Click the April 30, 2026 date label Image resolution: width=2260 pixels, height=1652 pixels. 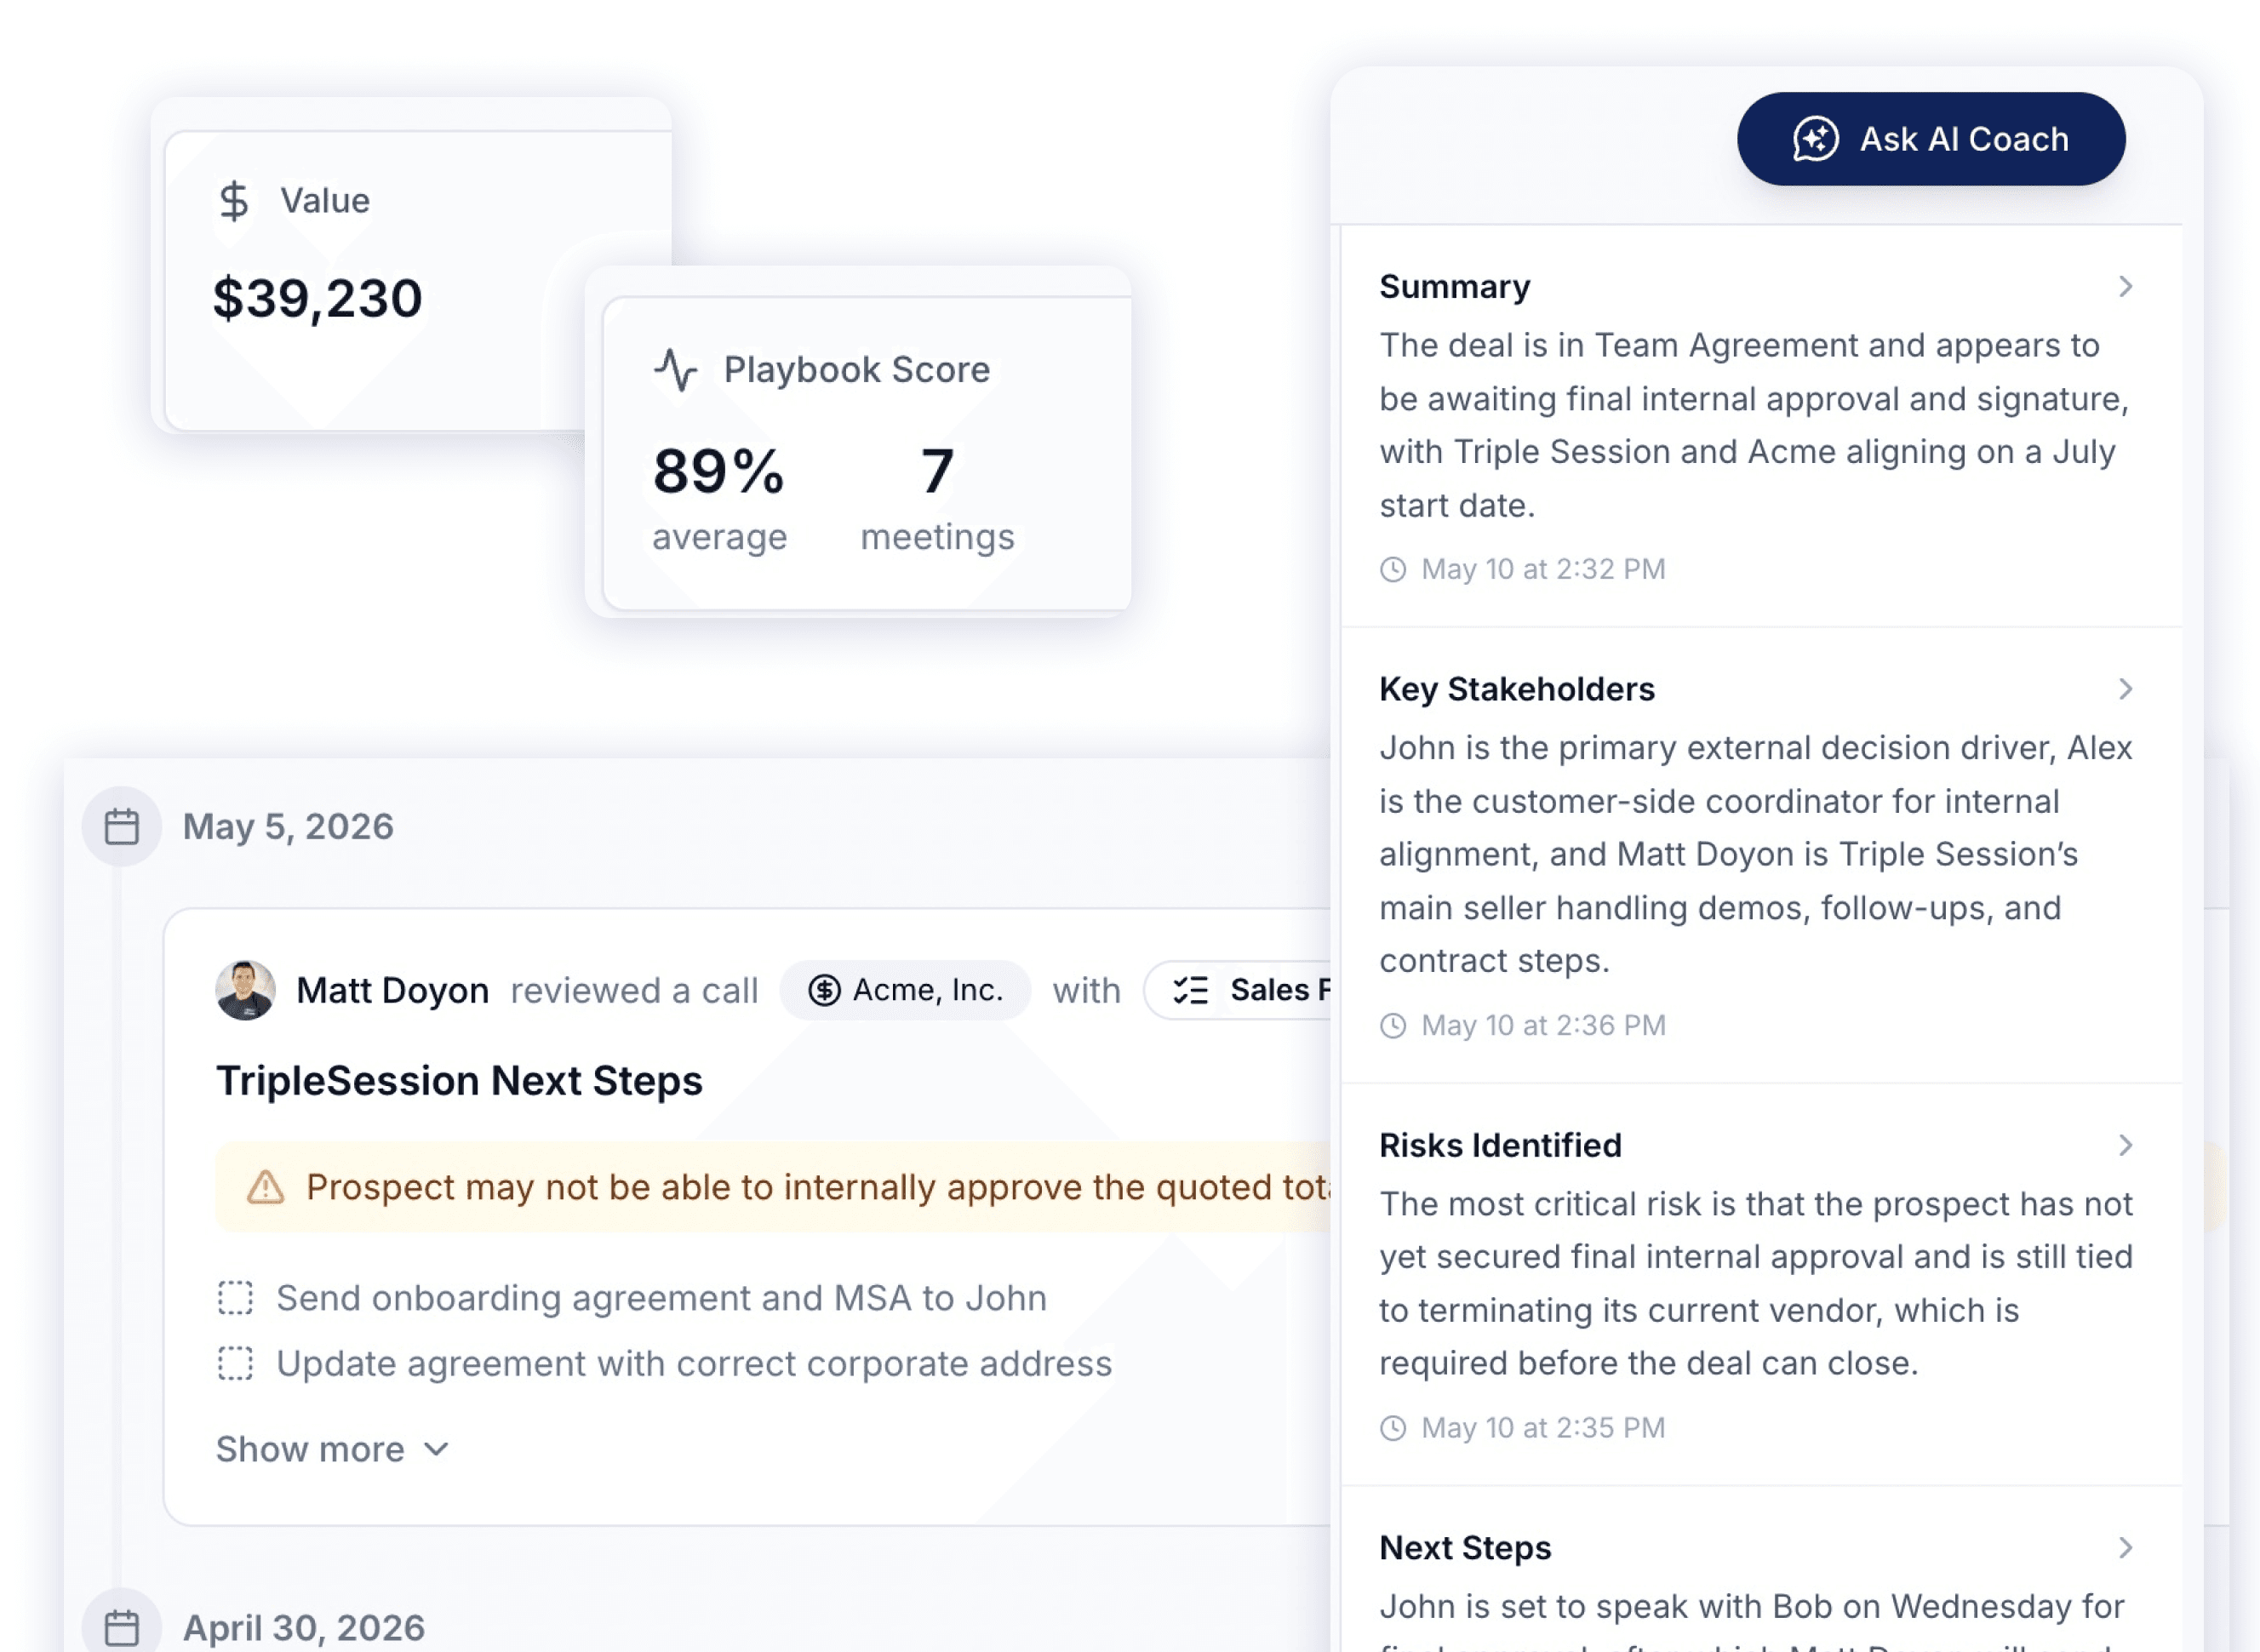pyautogui.click(x=304, y=1628)
